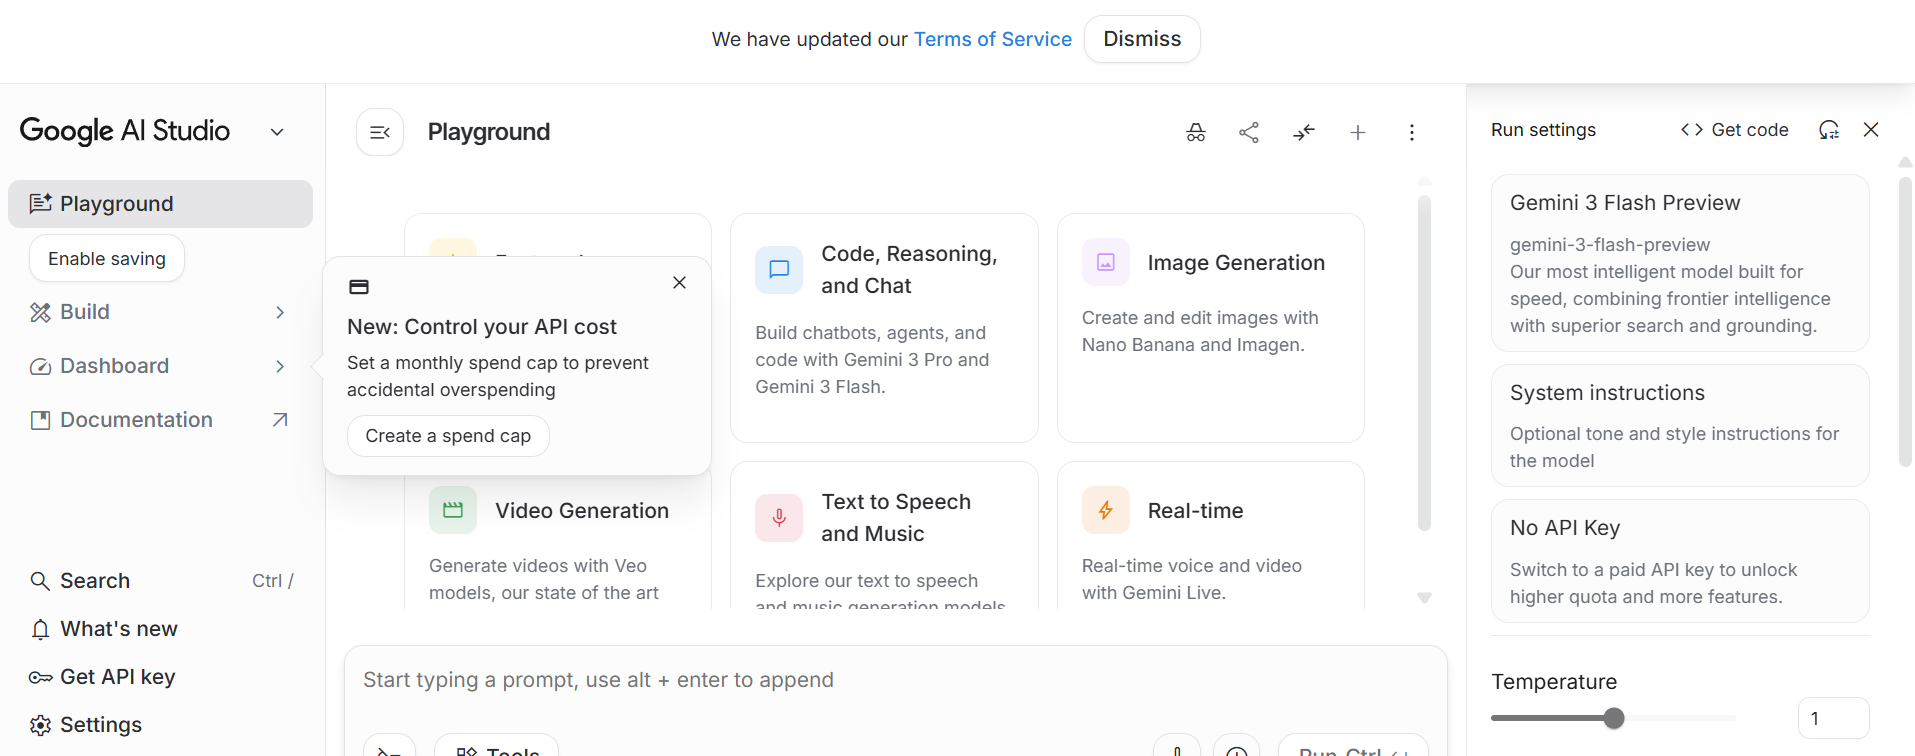The image size is (1915, 756).
Task: Click the Temperature label
Action: point(1554,682)
